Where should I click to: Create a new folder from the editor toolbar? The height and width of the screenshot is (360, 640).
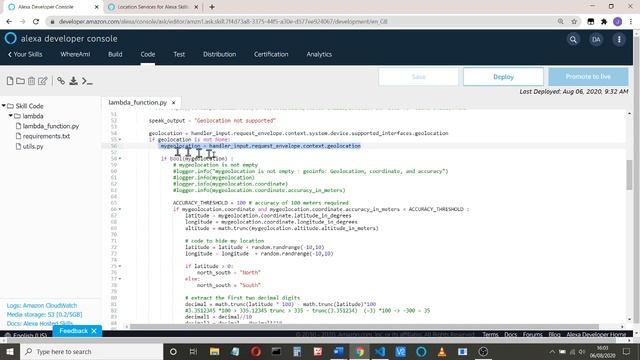pos(20,81)
